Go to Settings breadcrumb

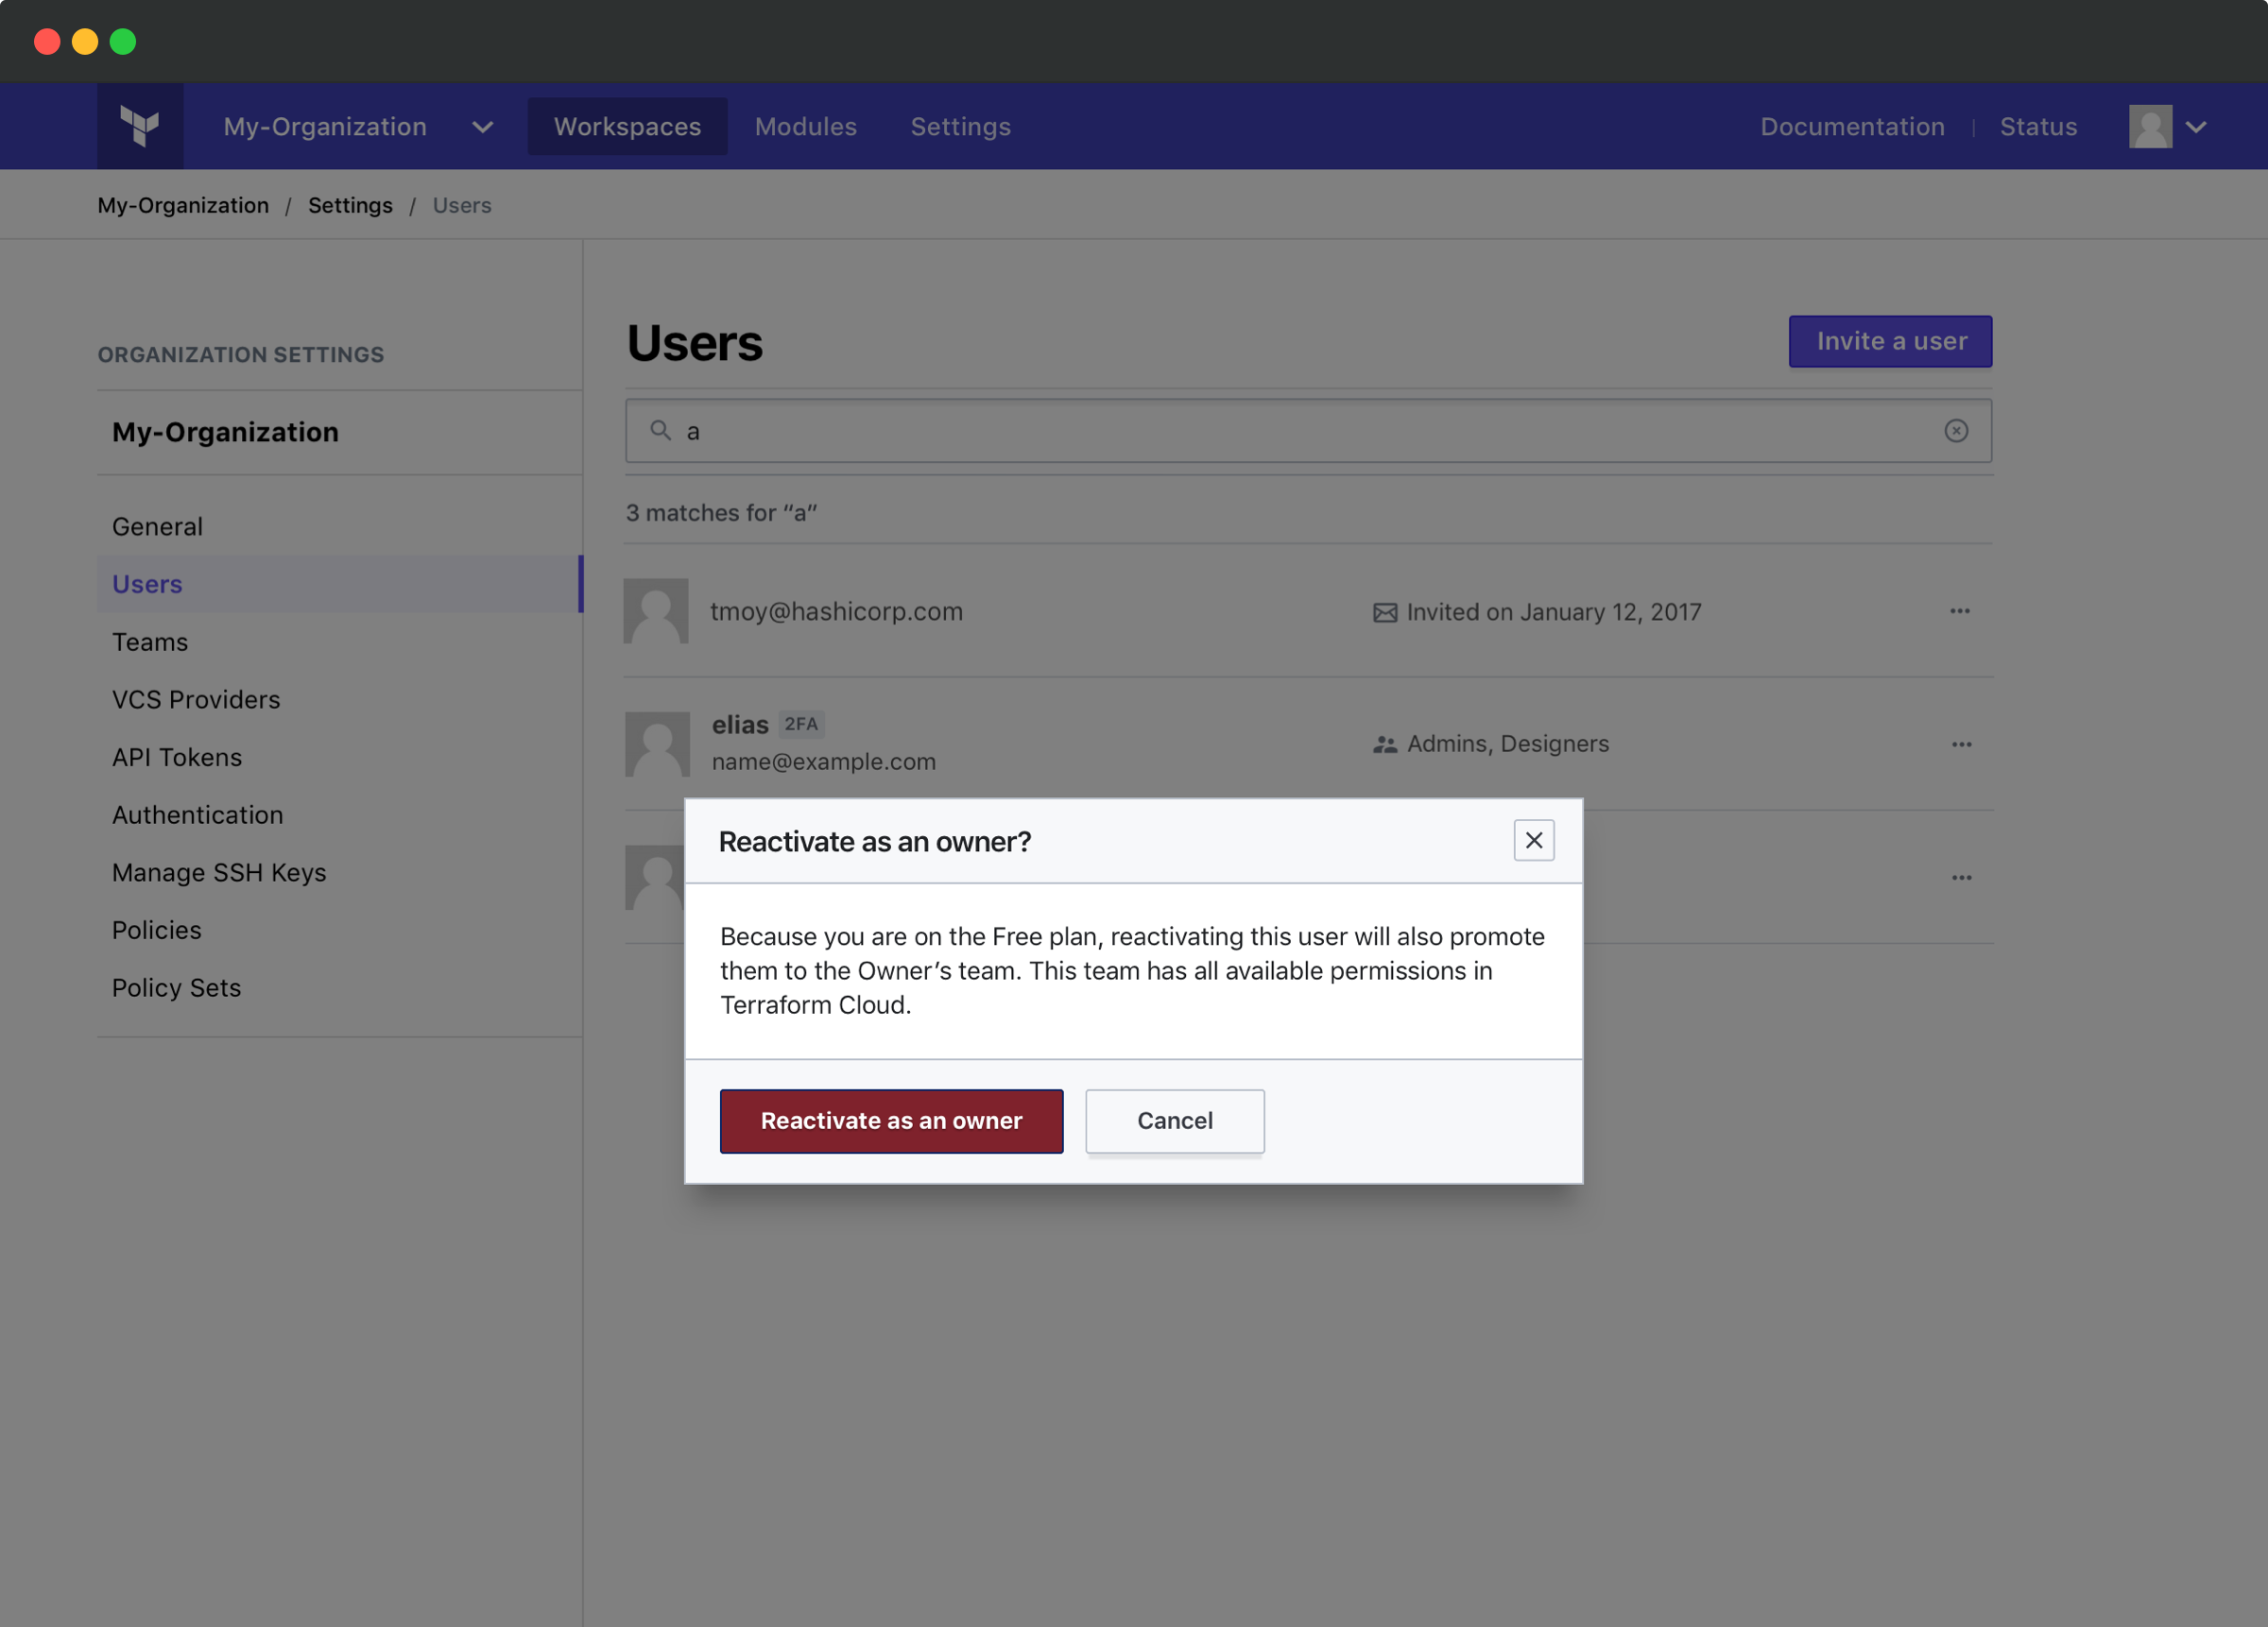pyautogui.click(x=350, y=205)
